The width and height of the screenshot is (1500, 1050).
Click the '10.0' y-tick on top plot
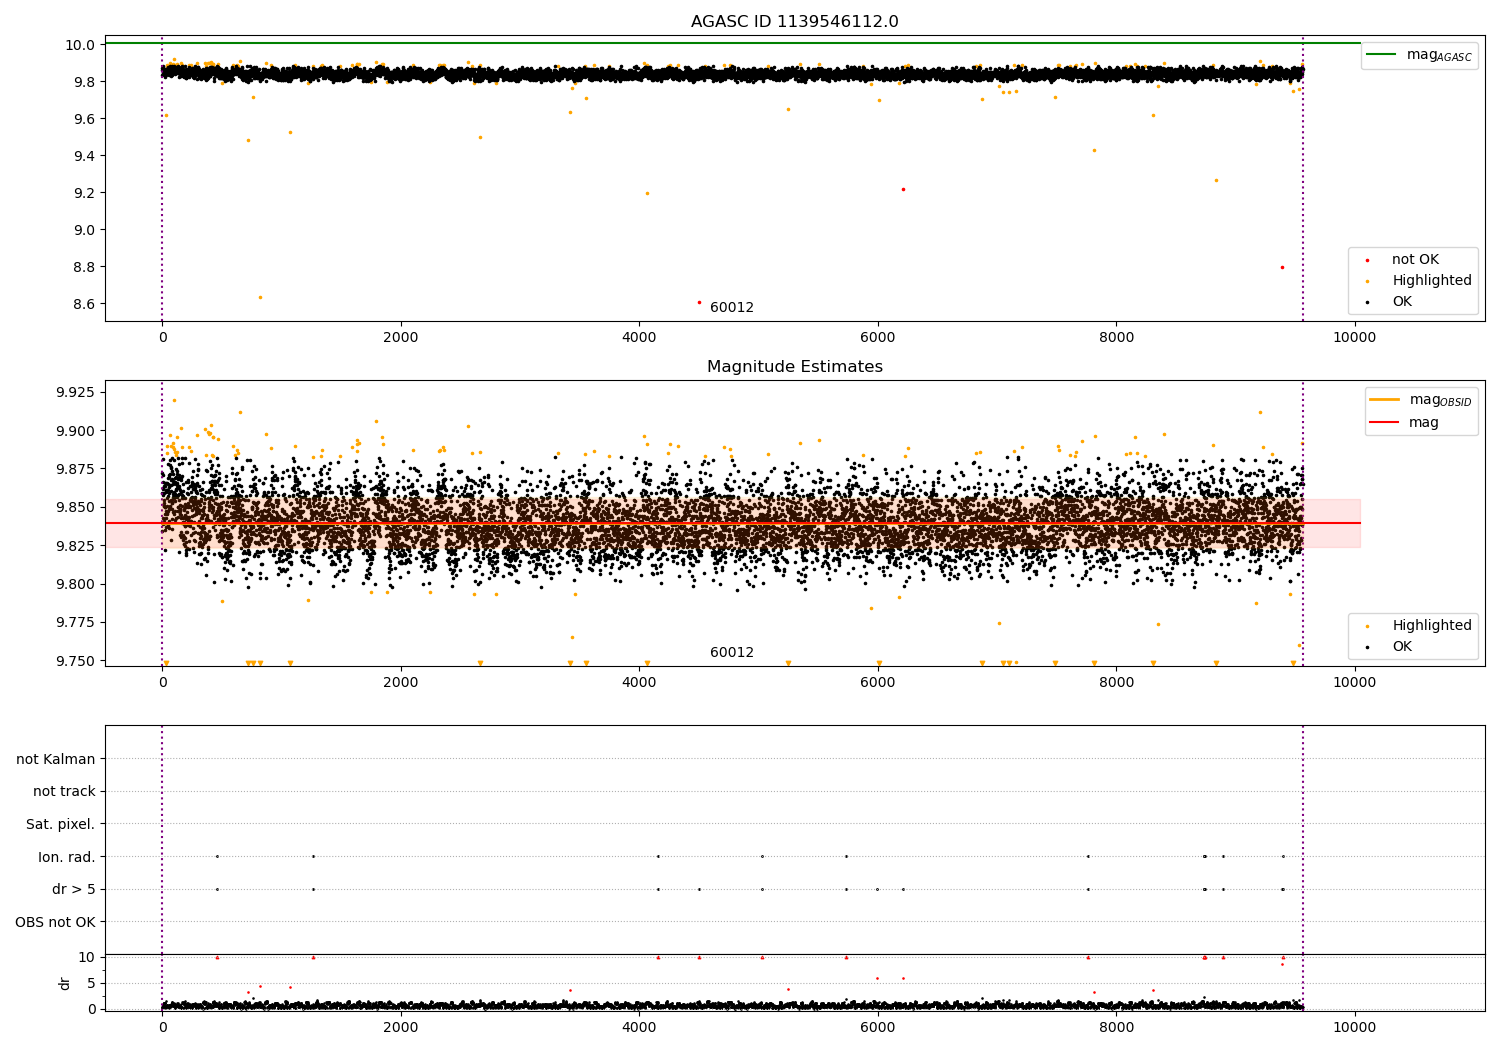tap(80, 45)
